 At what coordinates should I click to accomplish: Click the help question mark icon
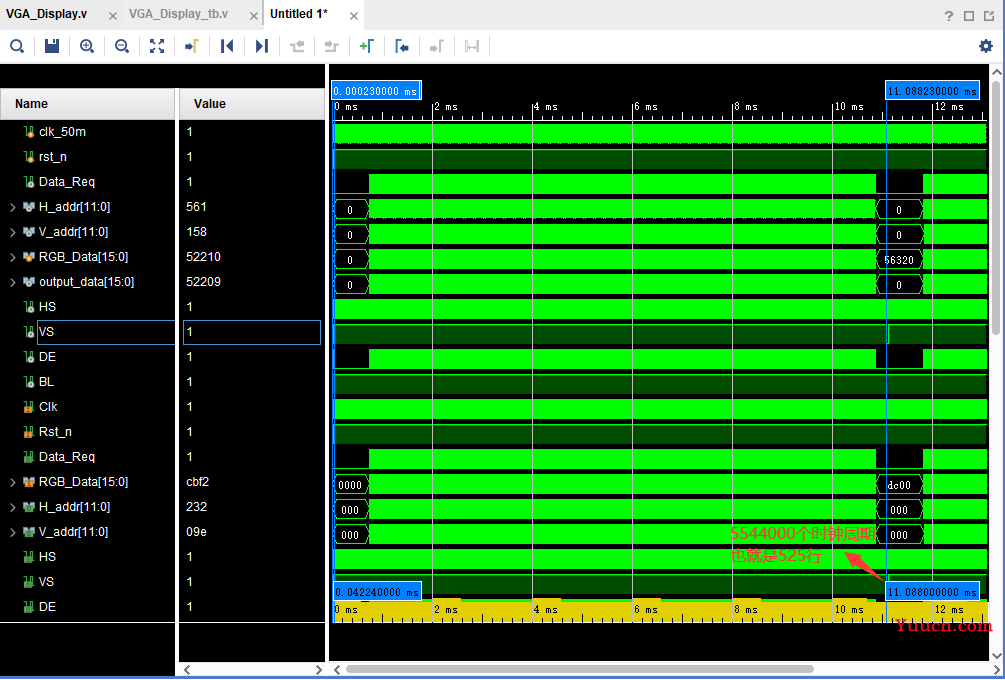click(x=949, y=16)
